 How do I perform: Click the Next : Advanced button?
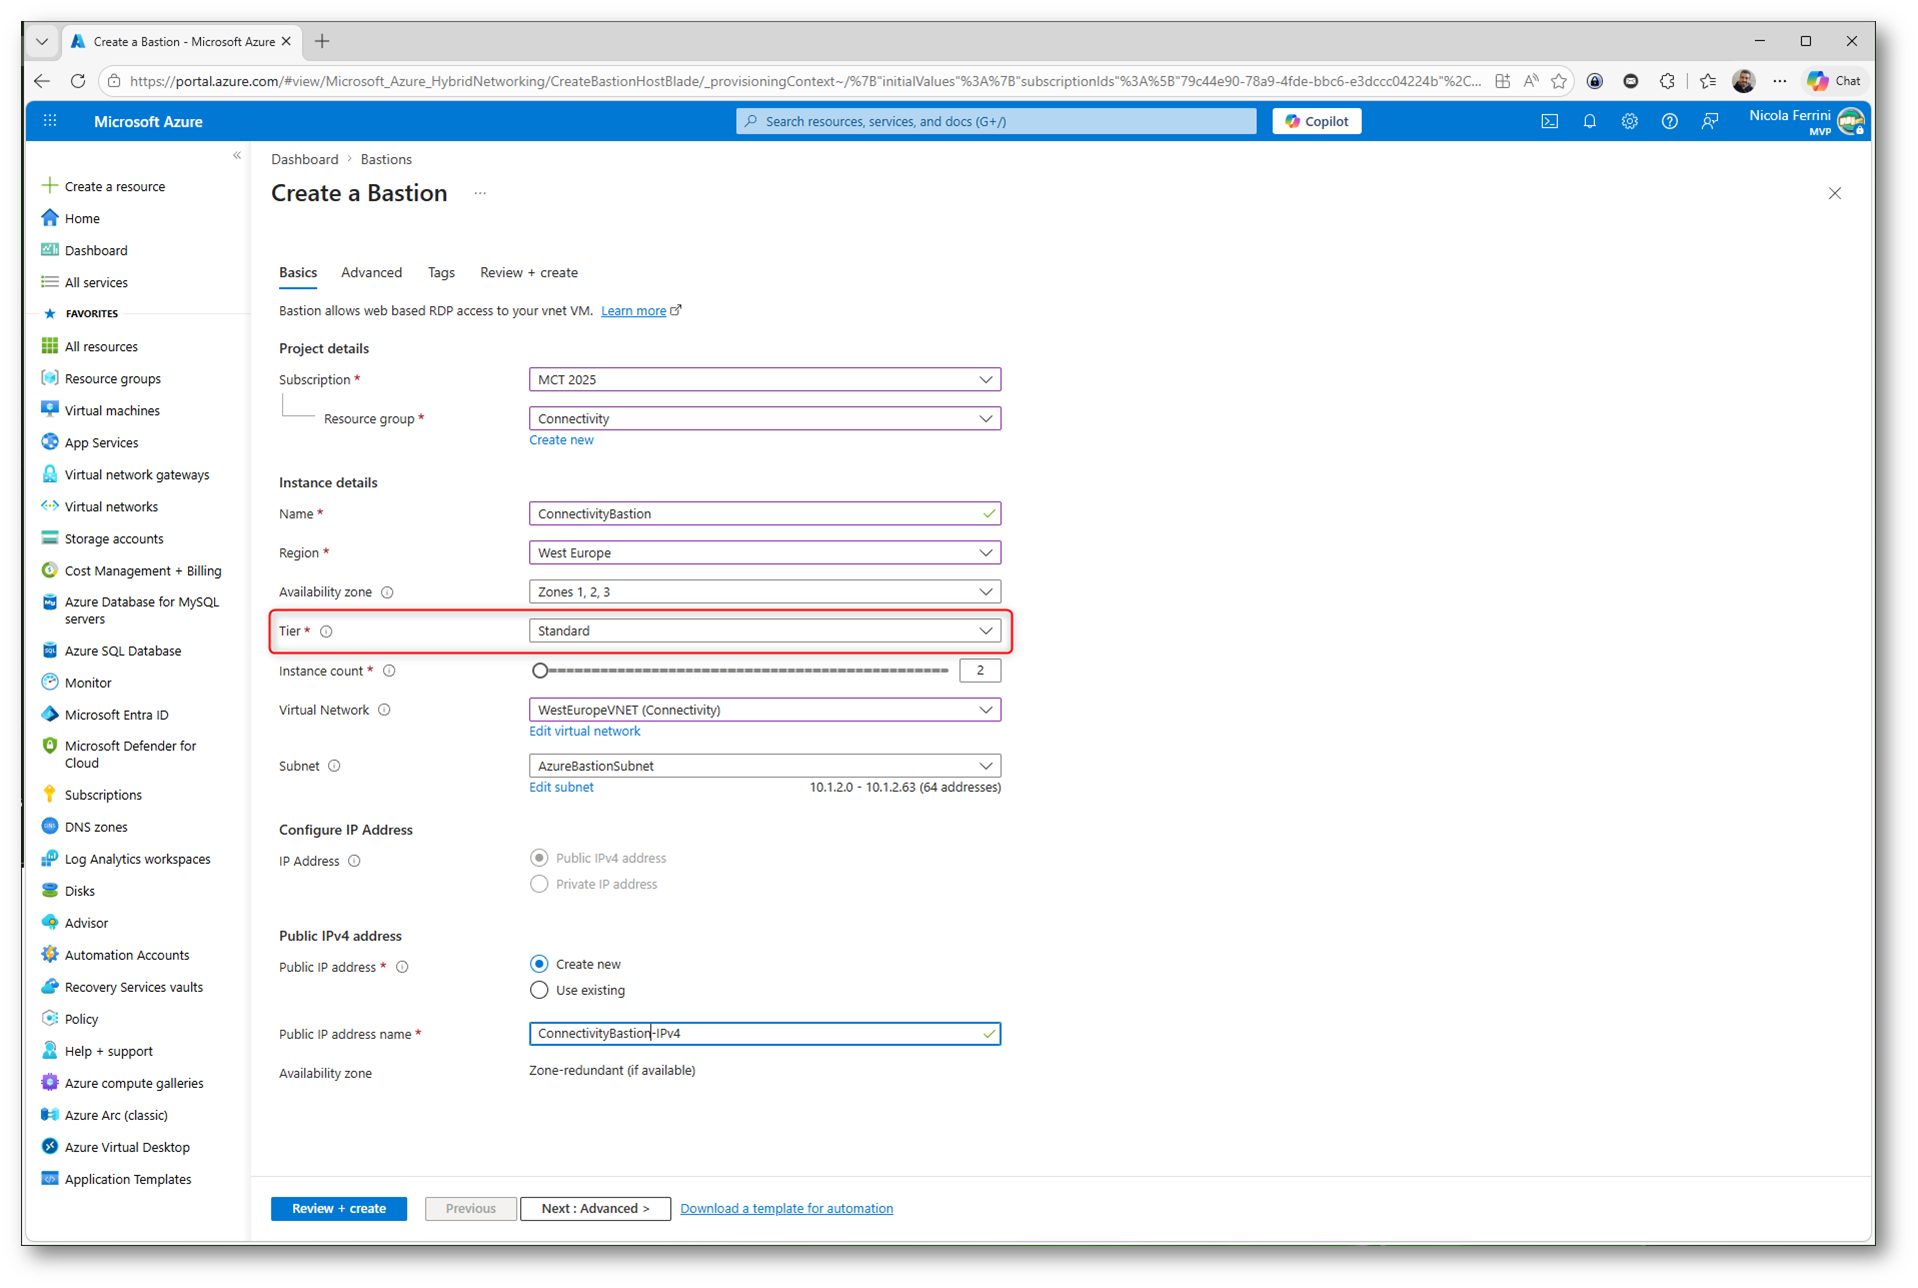(x=595, y=1208)
